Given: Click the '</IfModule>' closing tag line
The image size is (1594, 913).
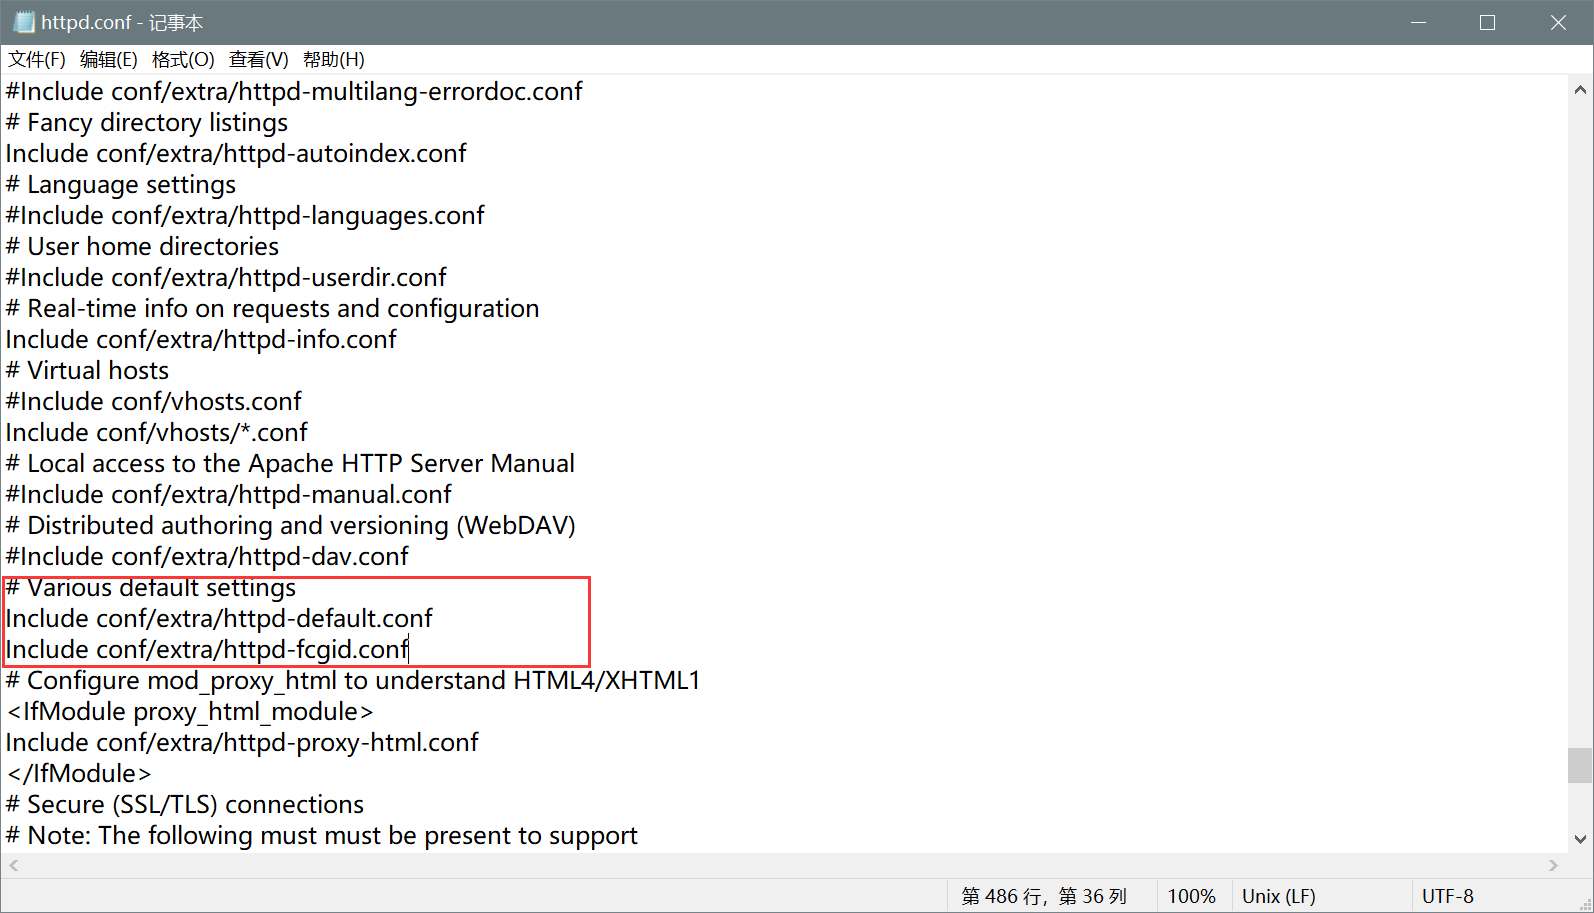Looking at the screenshot, I should pos(78,774).
